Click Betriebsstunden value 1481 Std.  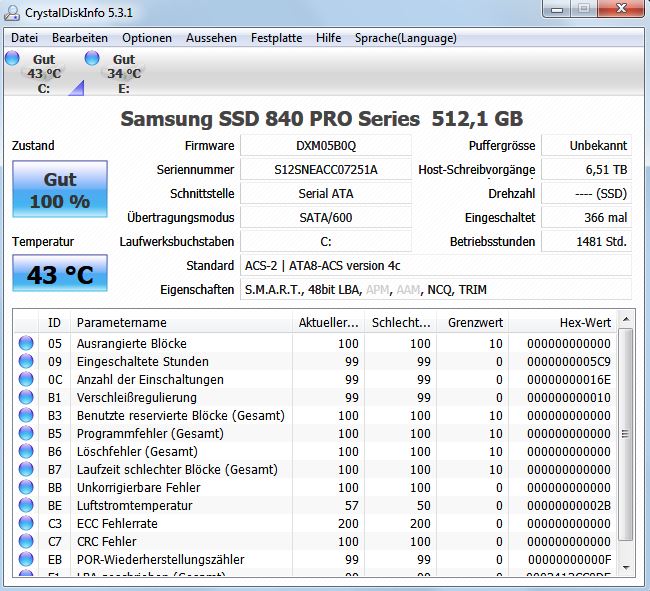click(587, 242)
